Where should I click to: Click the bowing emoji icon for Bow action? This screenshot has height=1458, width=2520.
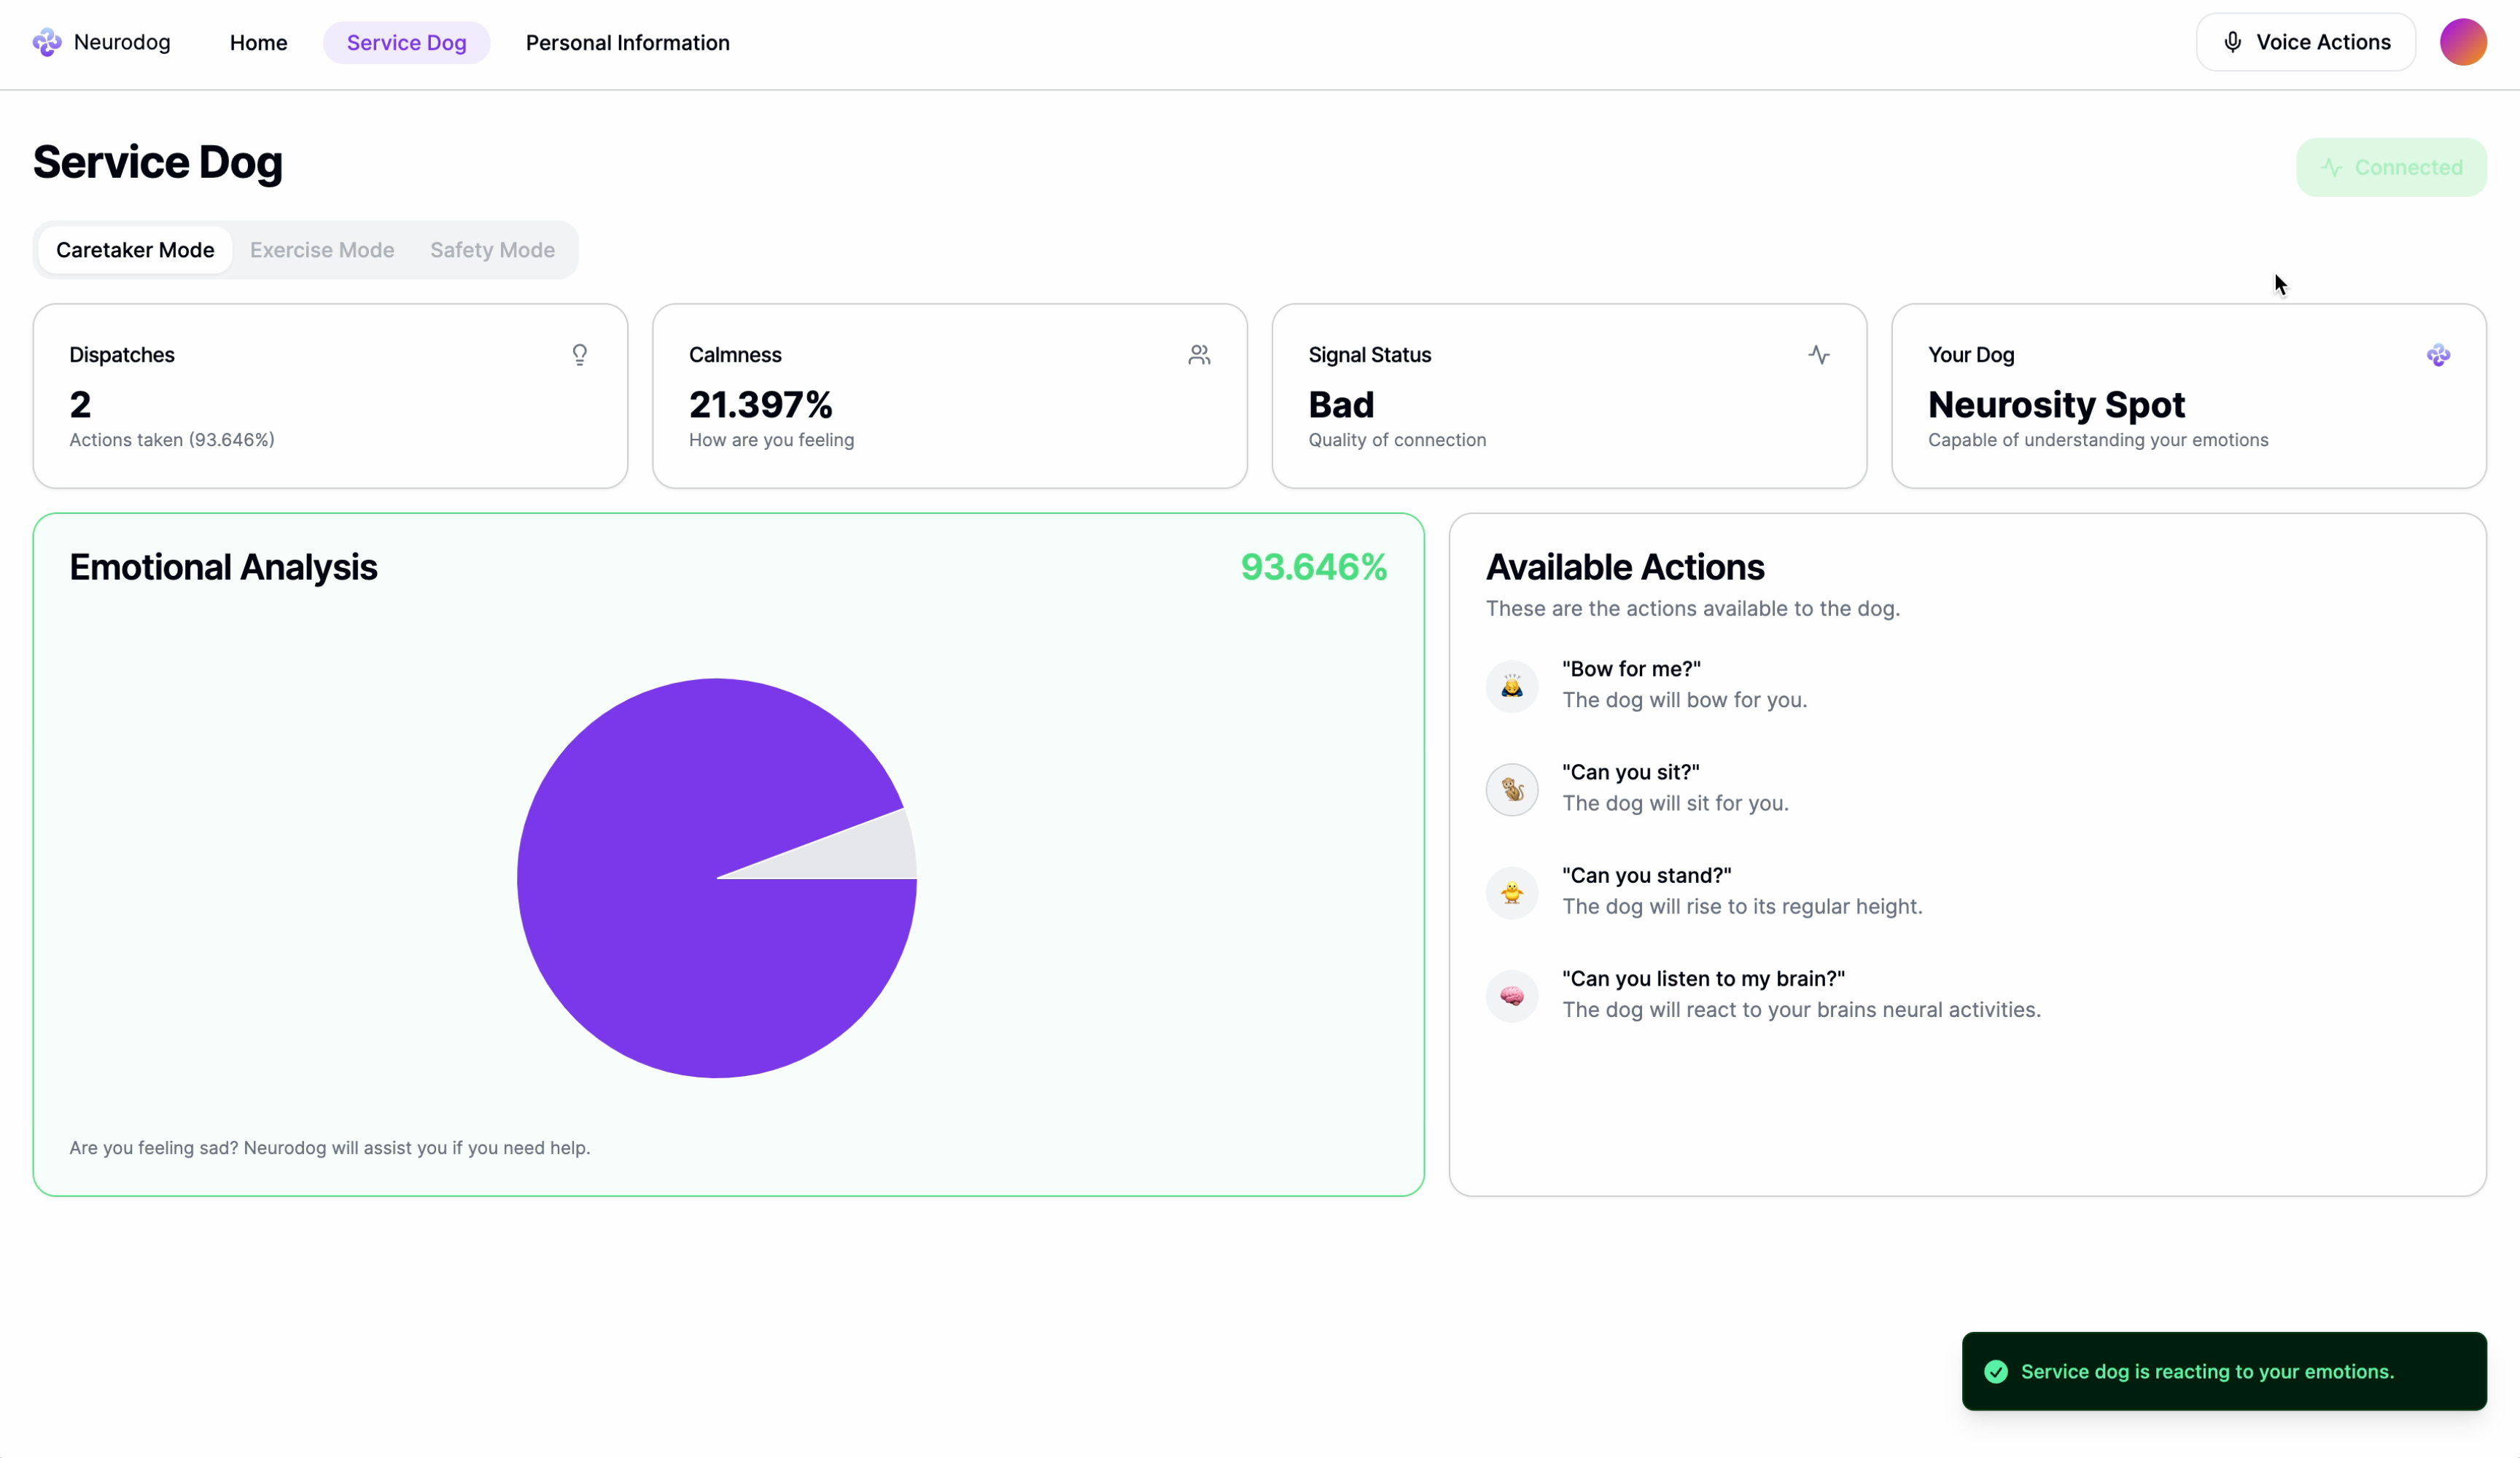tap(1511, 686)
